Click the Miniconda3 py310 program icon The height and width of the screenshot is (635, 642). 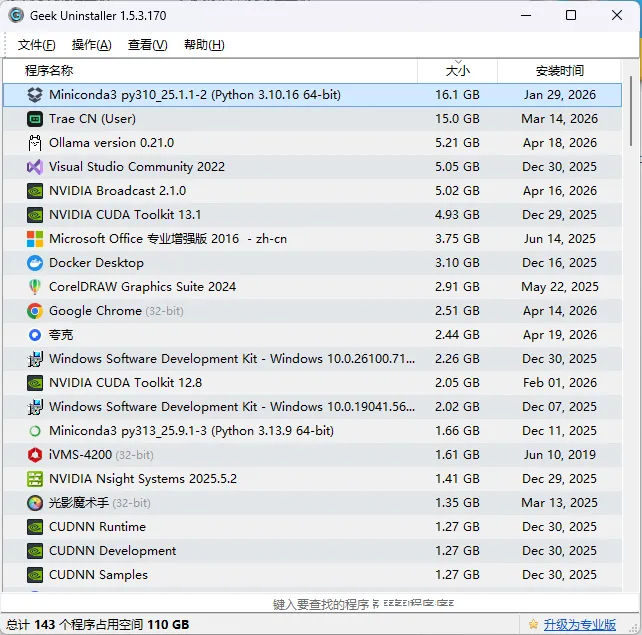pos(35,95)
